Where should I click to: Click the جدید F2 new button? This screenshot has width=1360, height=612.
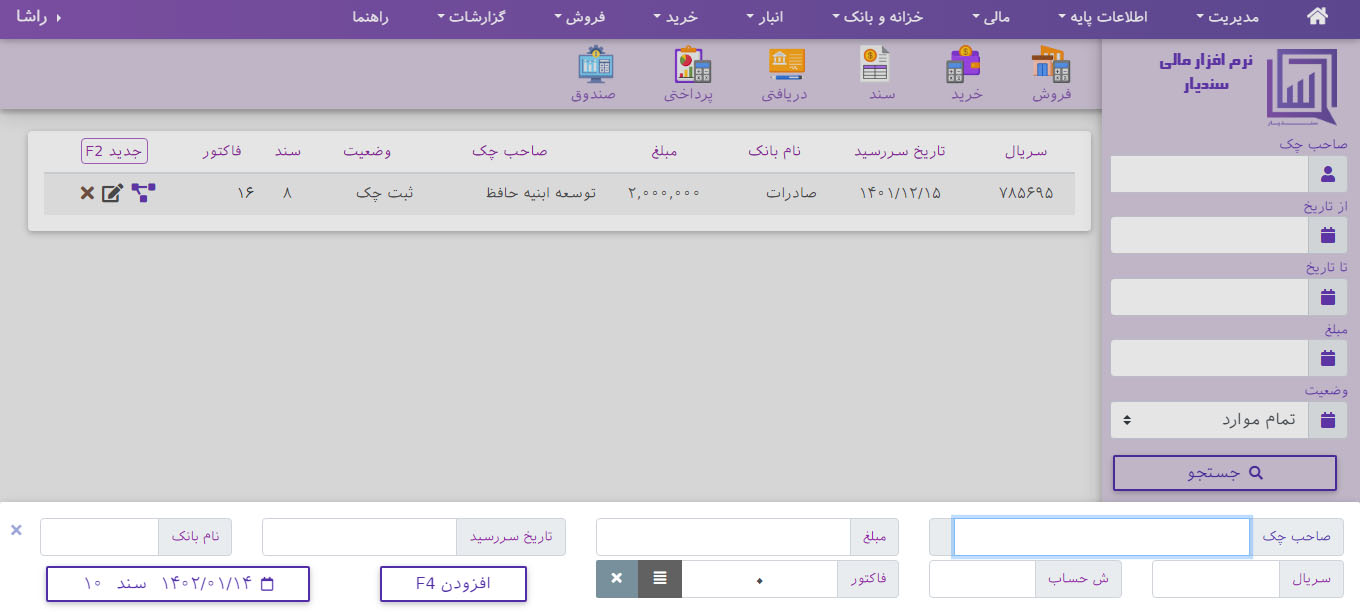pos(114,151)
